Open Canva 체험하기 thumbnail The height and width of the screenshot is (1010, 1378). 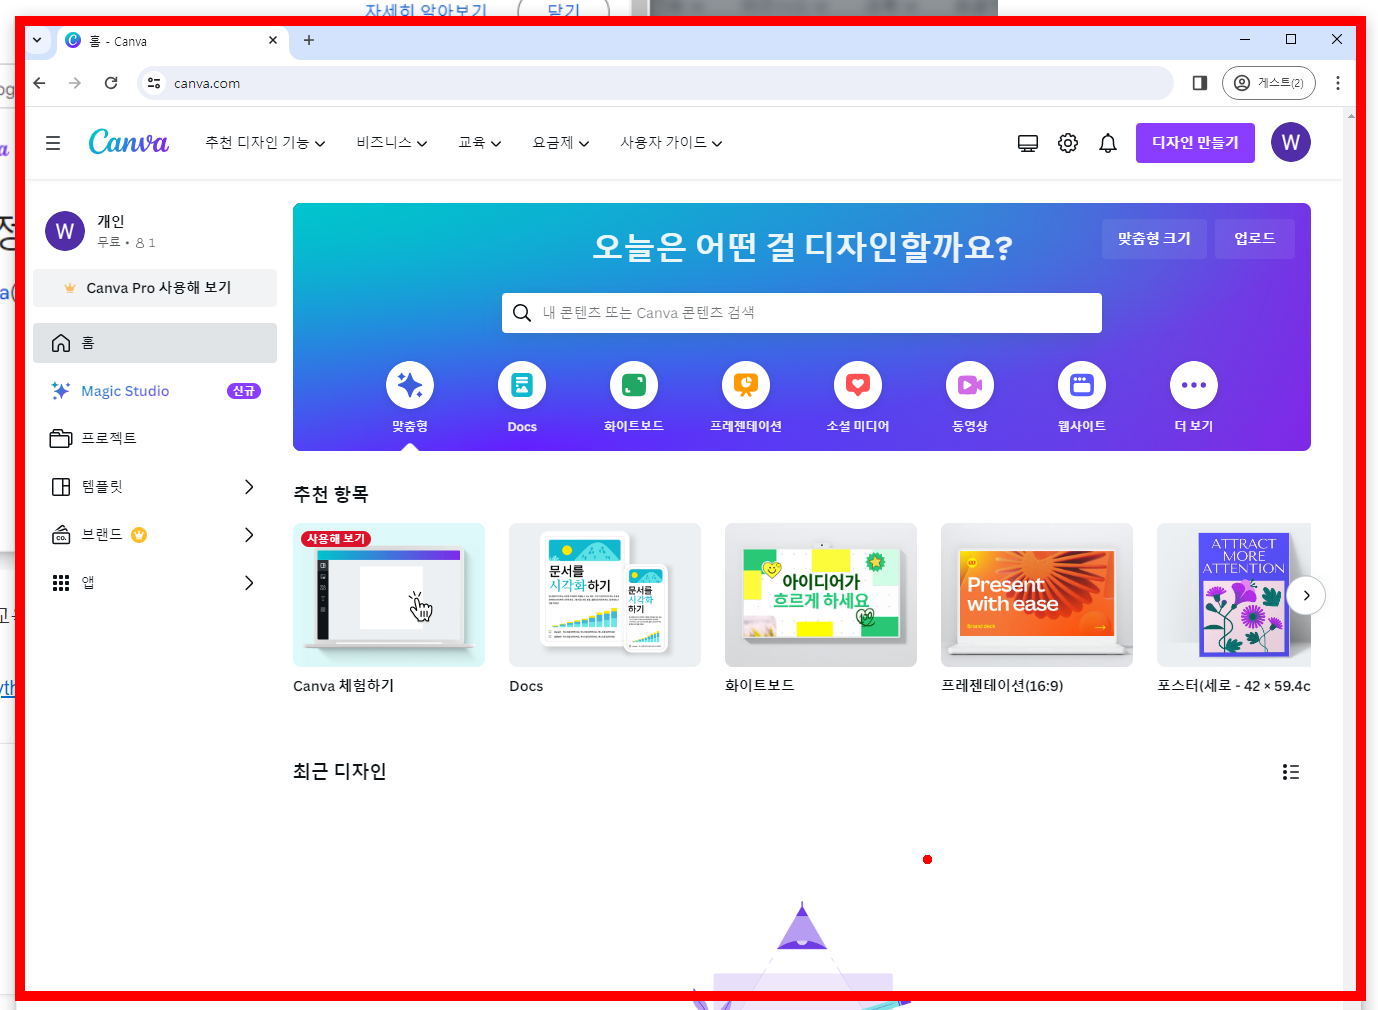click(389, 595)
